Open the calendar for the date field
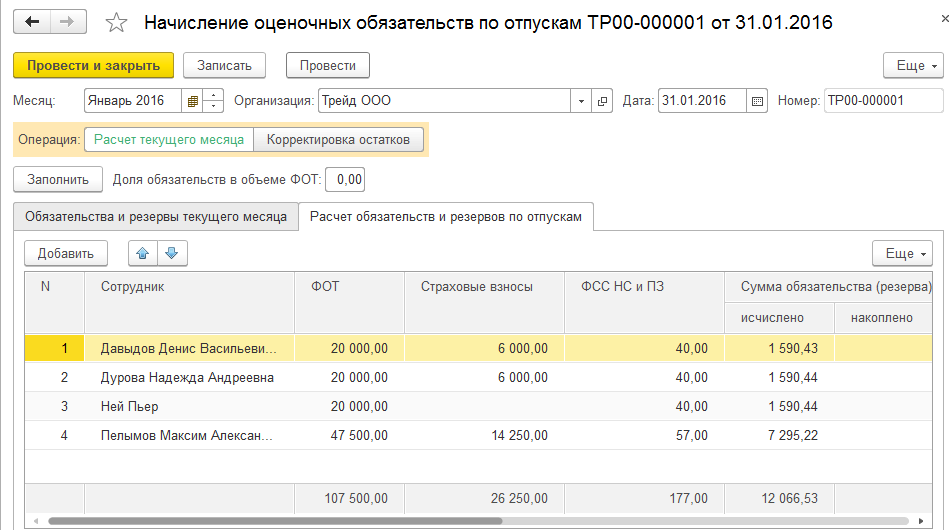The image size is (952, 530). click(x=757, y=101)
